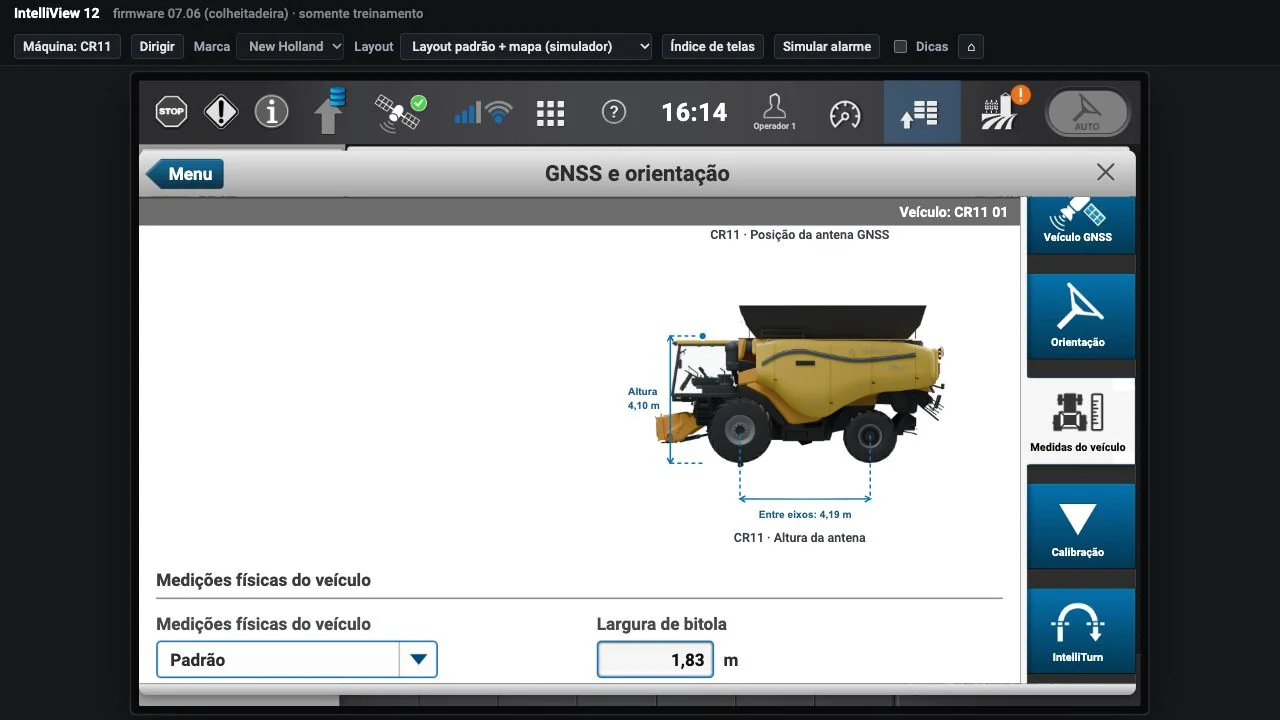The image size is (1280, 720).
Task: Click the Dirigir button
Action: coord(157,46)
